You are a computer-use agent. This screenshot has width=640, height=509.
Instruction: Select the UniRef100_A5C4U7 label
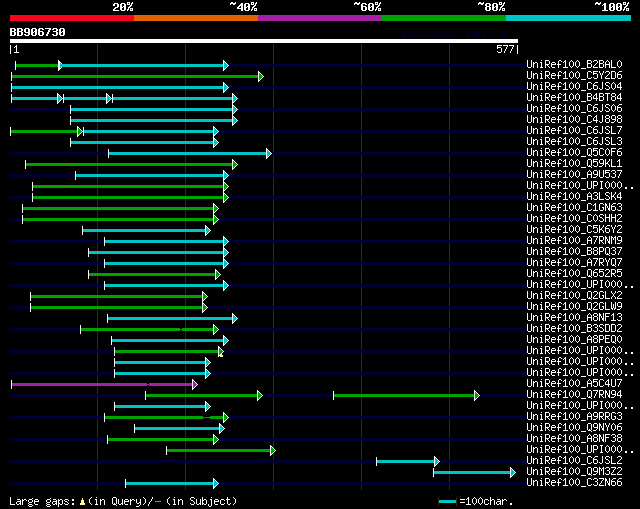pyautogui.click(x=574, y=384)
